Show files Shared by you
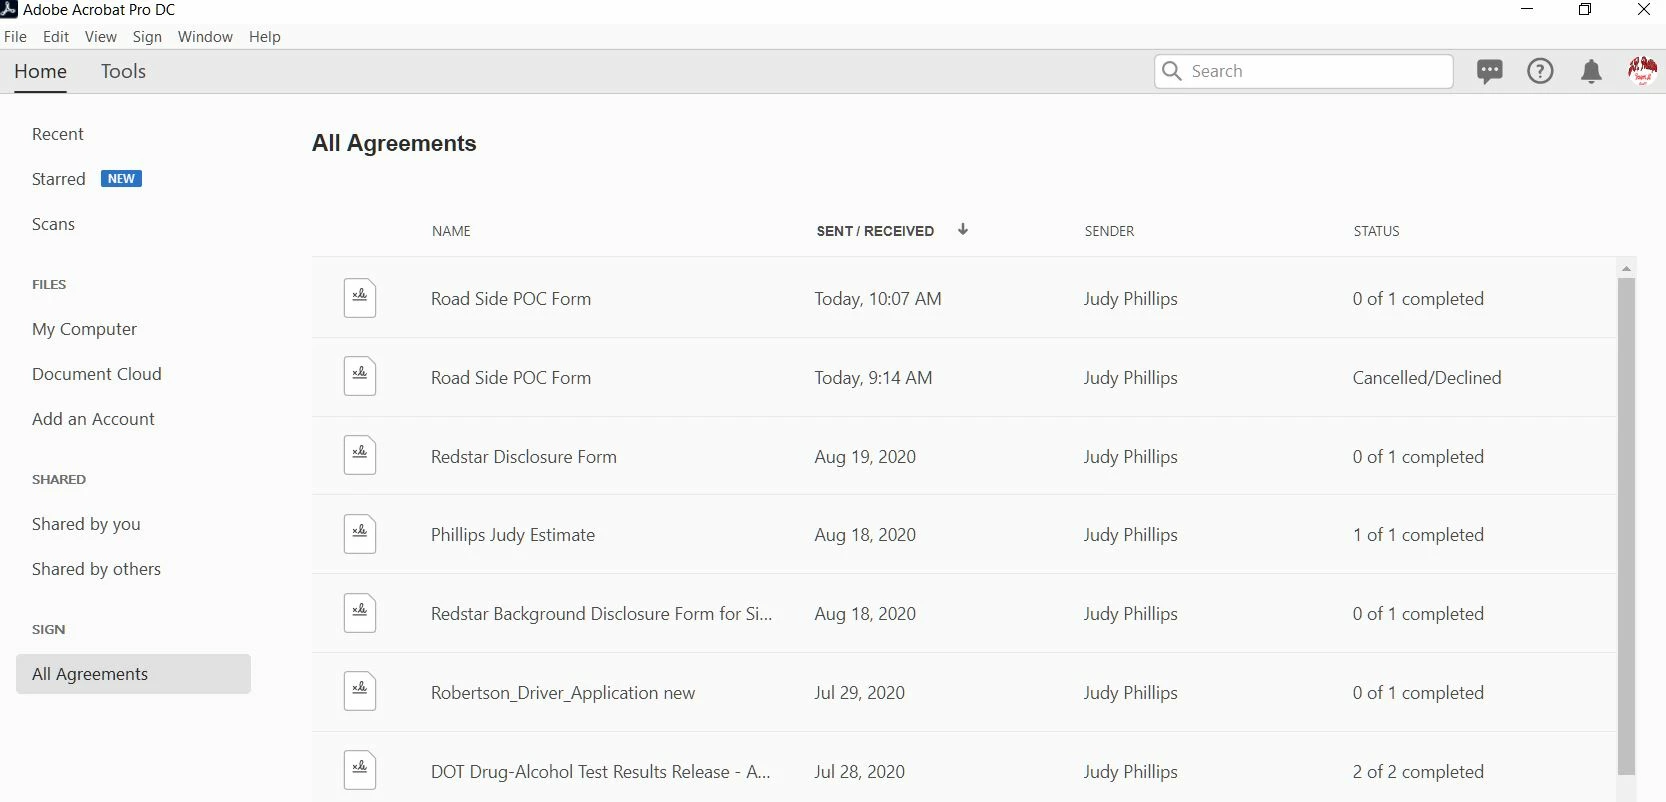The width and height of the screenshot is (1666, 802). pyautogui.click(x=86, y=524)
